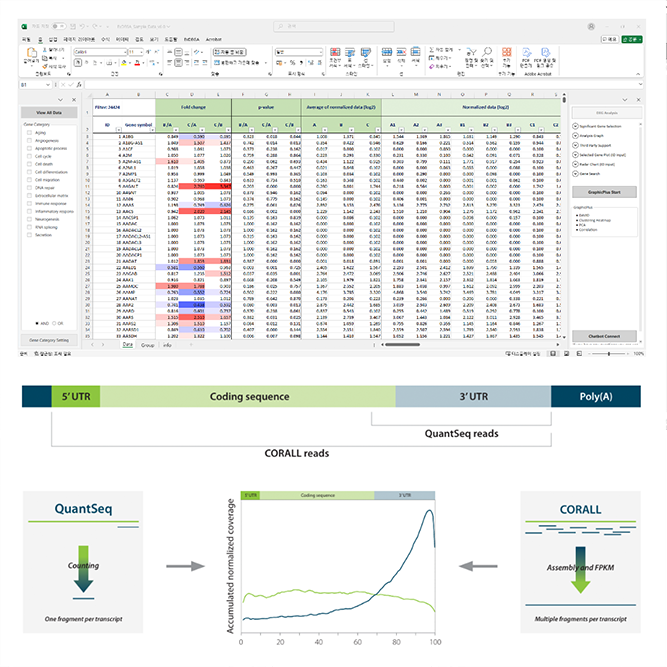Click the orange Add-ins grid icon
This screenshot has width=667, height=667.
[506, 52]
